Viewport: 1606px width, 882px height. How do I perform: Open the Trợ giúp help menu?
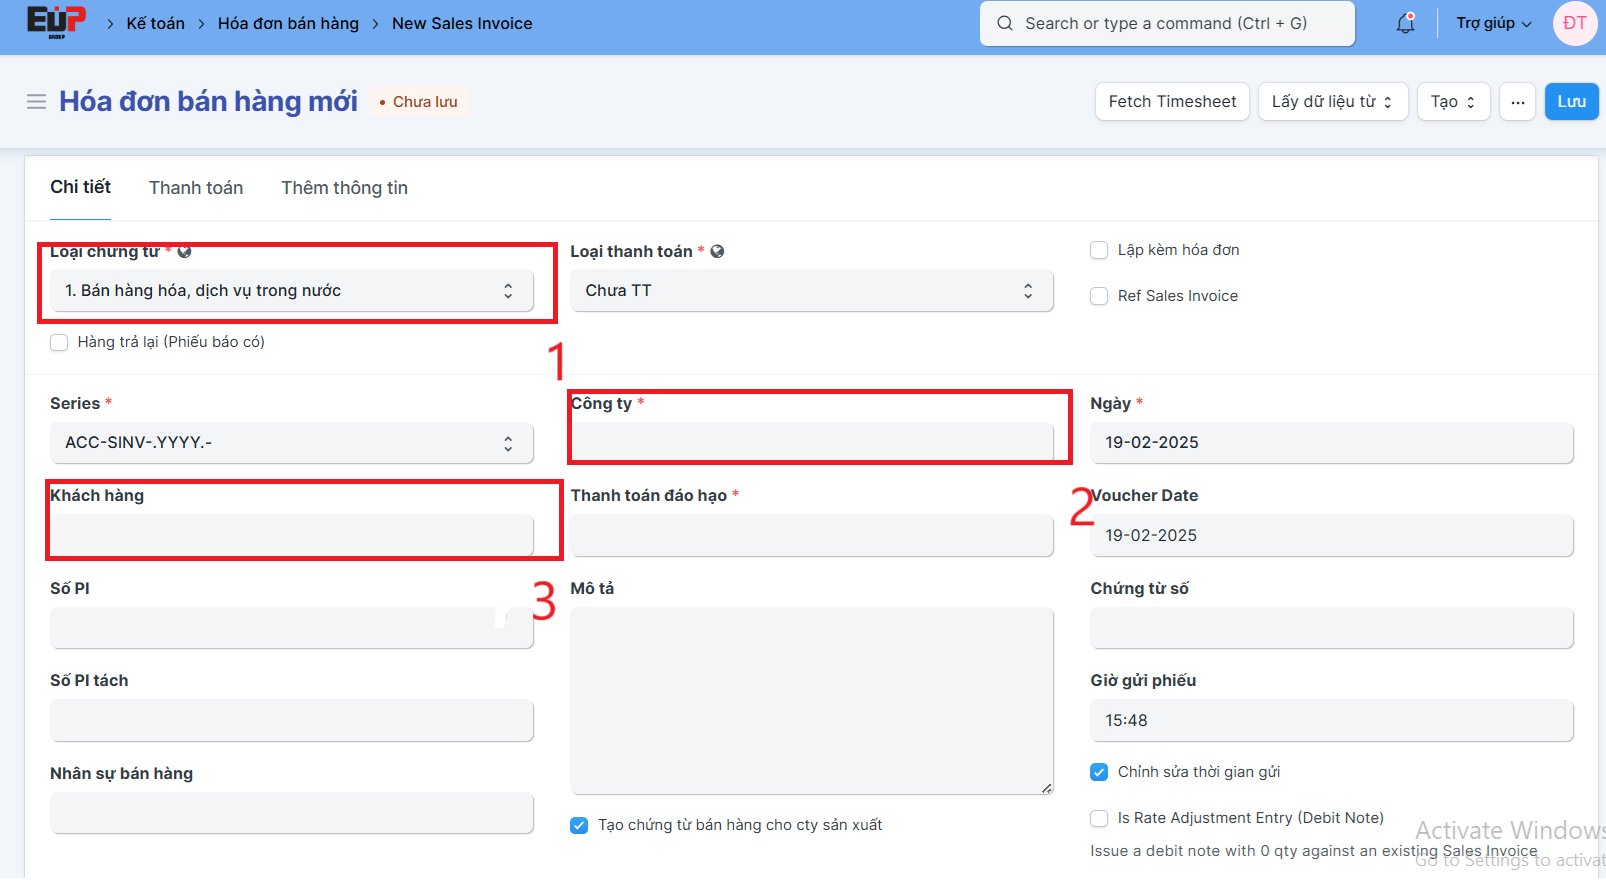click(x=1493, y=23)
